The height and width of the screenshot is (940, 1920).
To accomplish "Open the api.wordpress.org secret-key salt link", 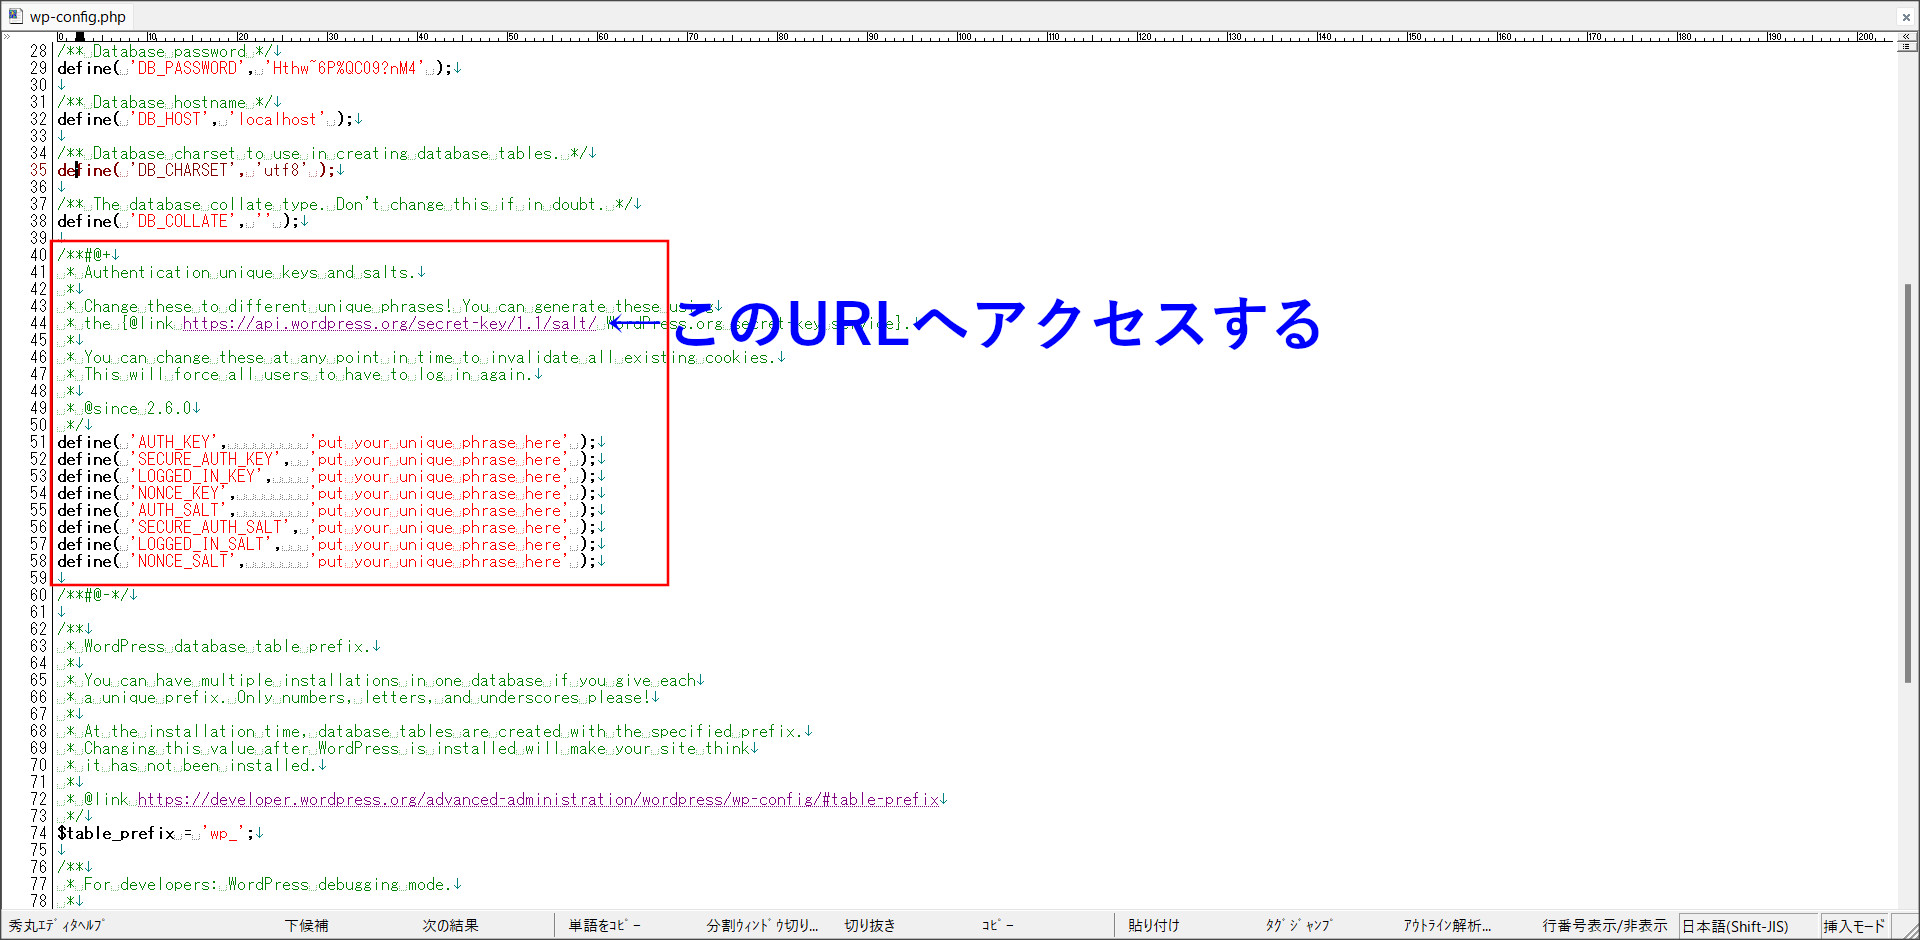I will [x=389, y=324].
